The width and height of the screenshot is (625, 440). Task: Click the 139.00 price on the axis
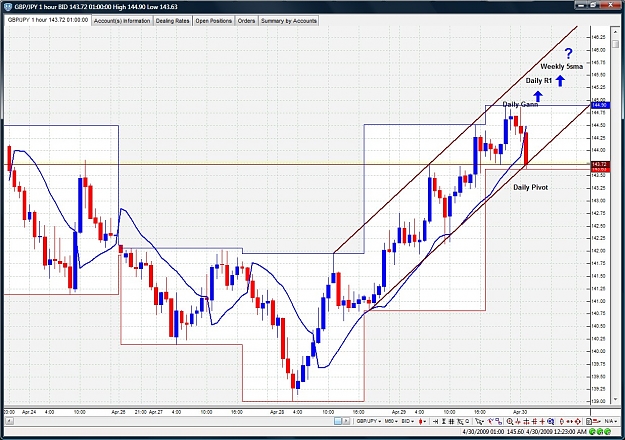click(x=599, y=401)
